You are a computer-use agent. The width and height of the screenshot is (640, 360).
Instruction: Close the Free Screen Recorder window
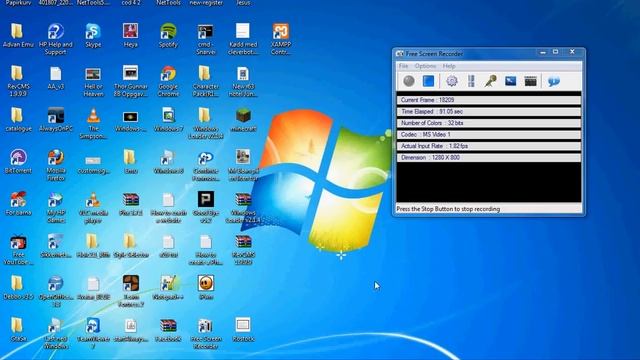572,52
